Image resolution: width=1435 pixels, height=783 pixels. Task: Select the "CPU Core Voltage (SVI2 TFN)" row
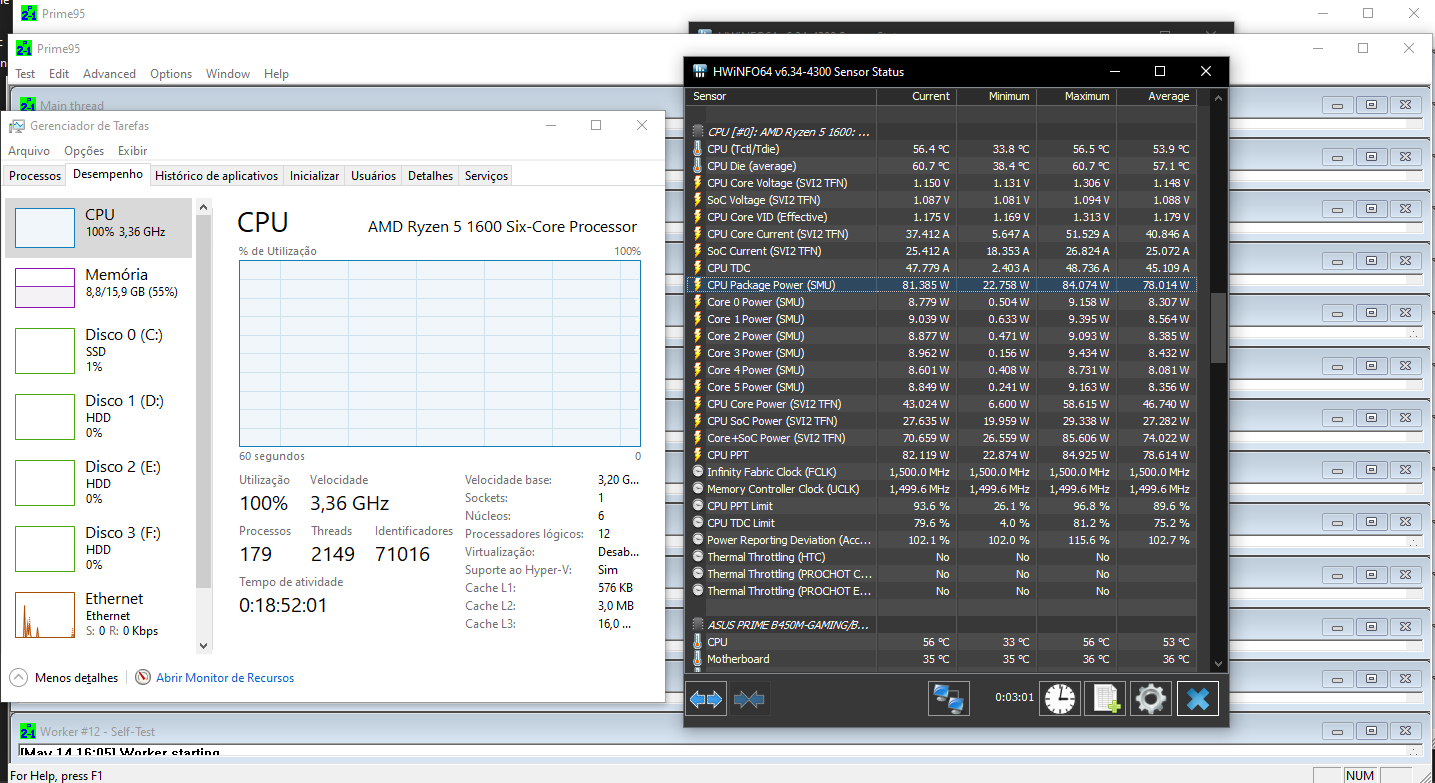[941, 183]
